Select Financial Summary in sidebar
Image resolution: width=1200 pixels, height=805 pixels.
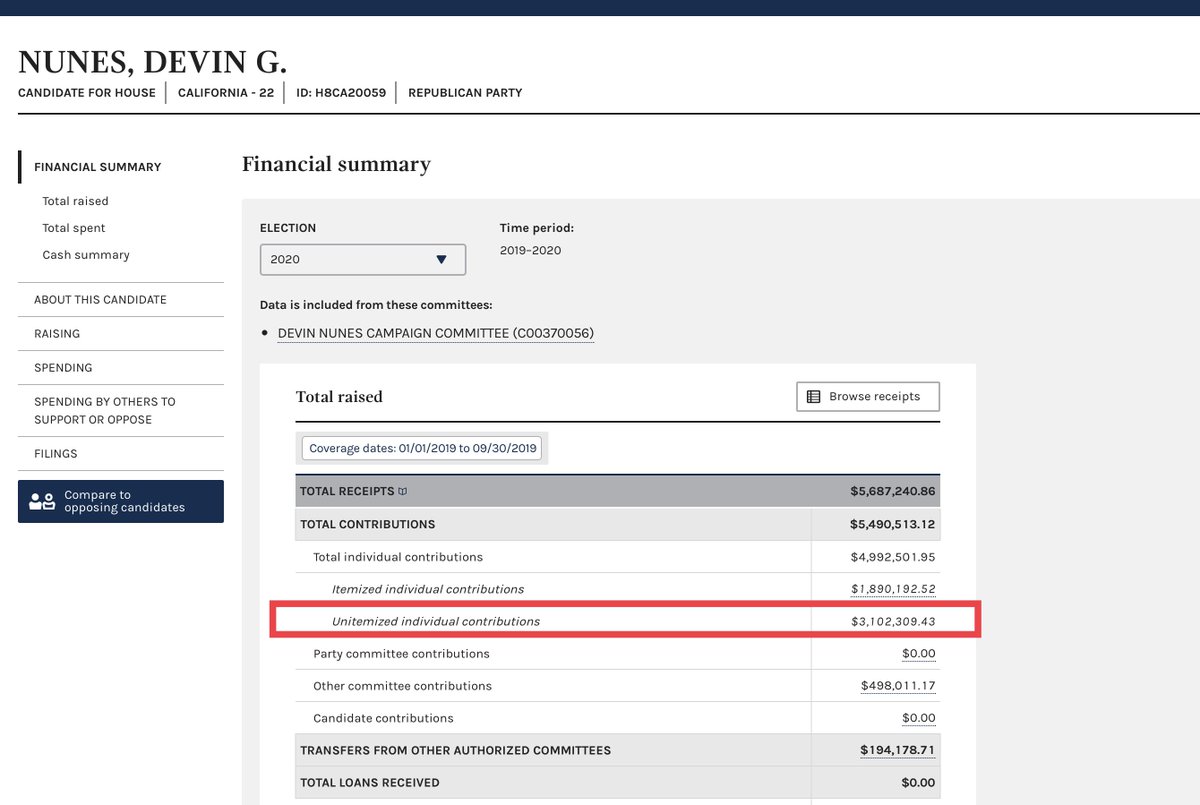98,167
